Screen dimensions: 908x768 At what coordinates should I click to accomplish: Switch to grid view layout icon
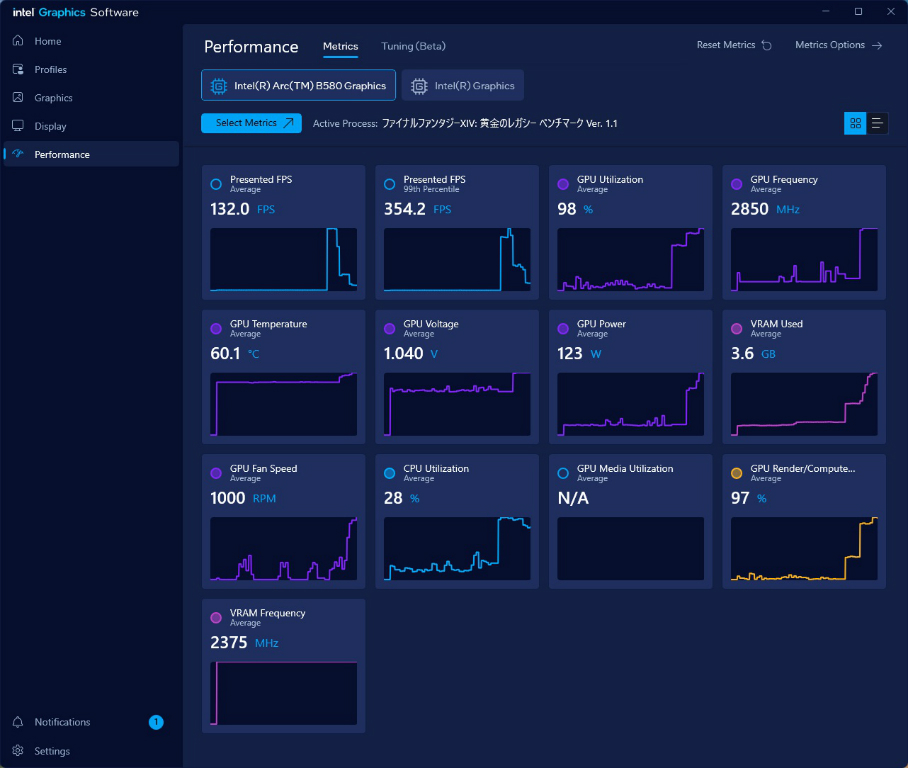(x=855, y=123)
